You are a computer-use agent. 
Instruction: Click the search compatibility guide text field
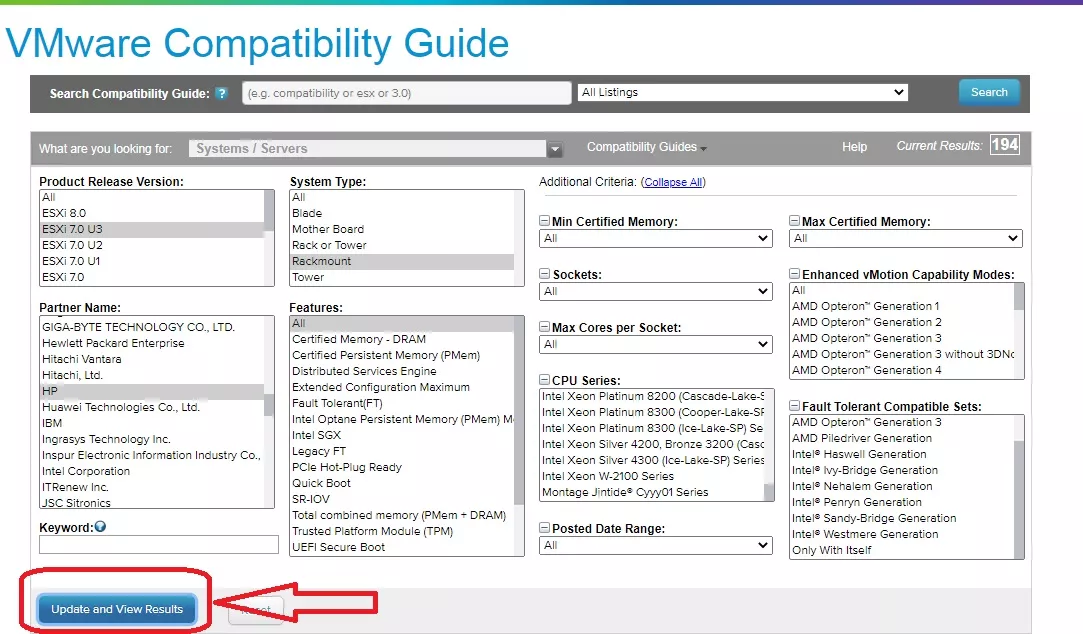pyautogui.click(x=407, y=93)
